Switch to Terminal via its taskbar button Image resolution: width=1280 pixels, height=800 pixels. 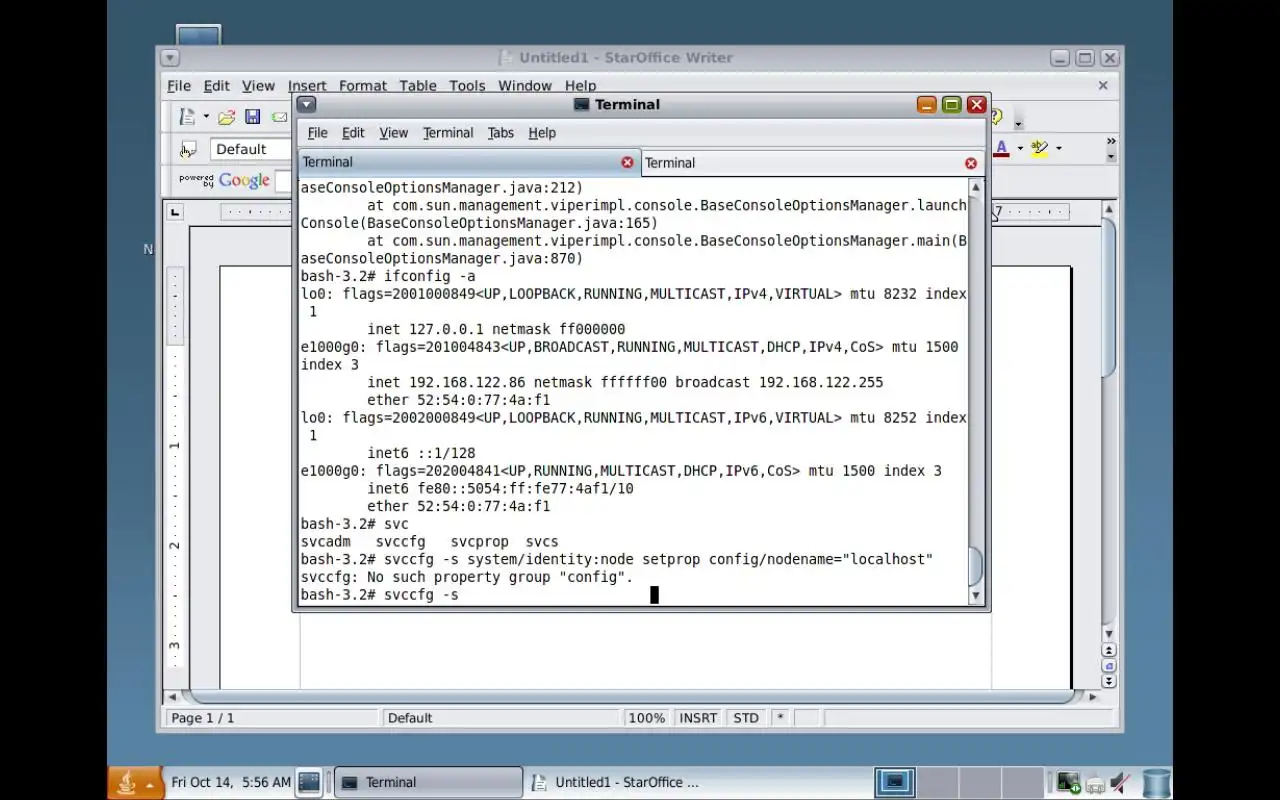click(x=428, y=783)
